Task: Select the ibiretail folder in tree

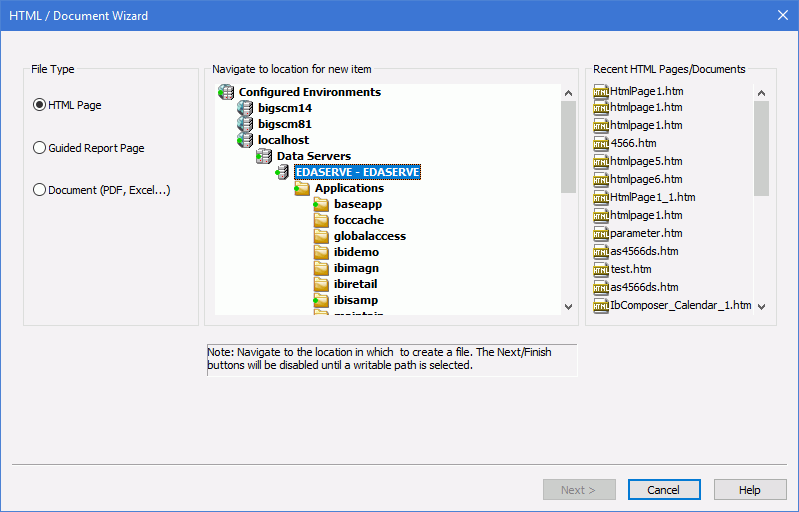Action: (355, 284)
